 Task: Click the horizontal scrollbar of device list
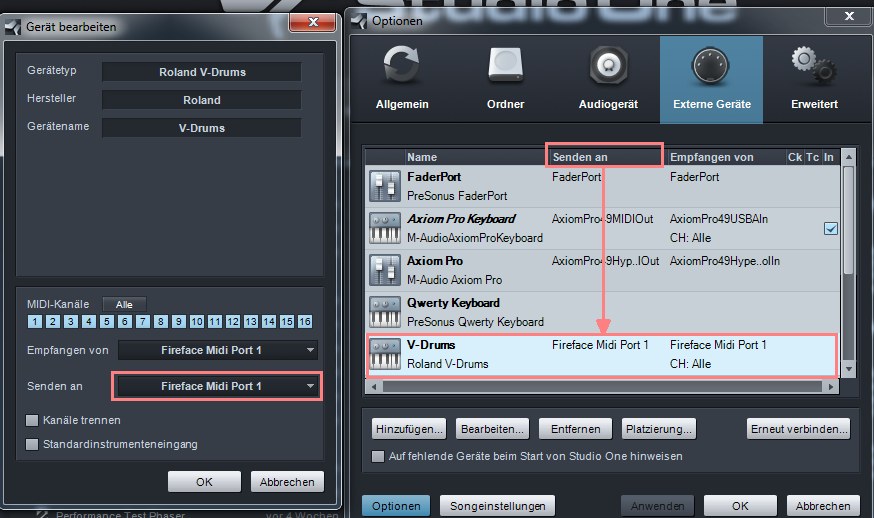[x=602, y=386]
